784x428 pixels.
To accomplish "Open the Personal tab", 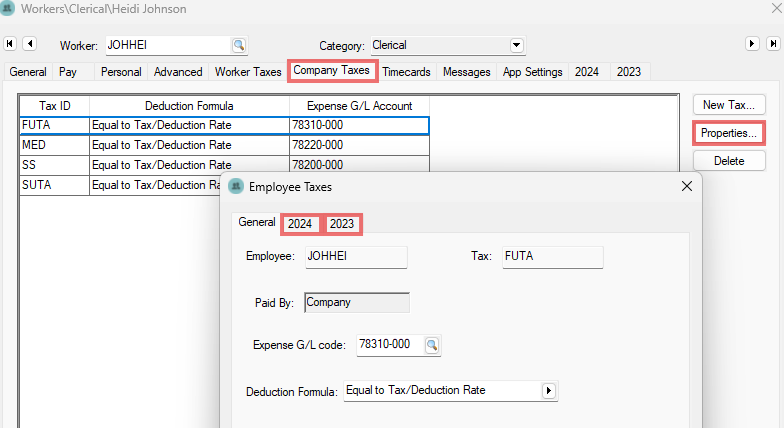I will click(121, 72).
